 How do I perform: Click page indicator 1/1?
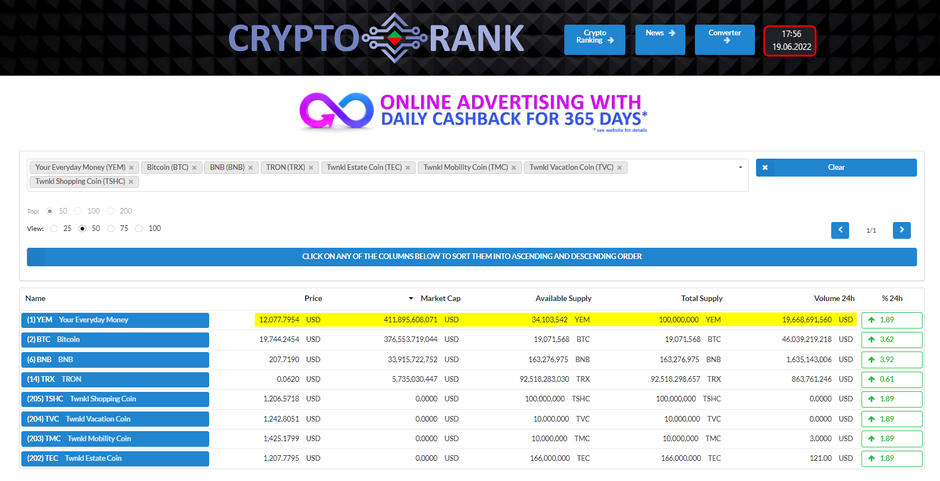pyautogui.click(x=871, y=231)
